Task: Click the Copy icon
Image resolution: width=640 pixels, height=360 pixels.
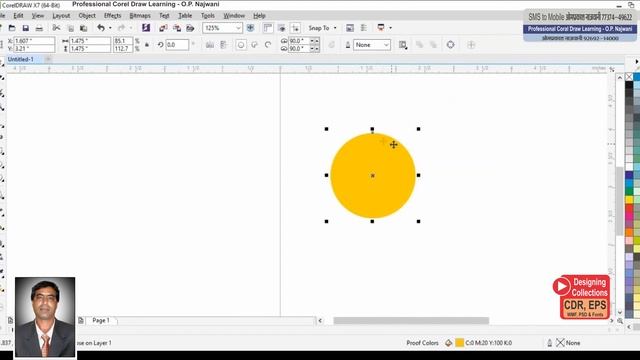Action: (70, 28)
